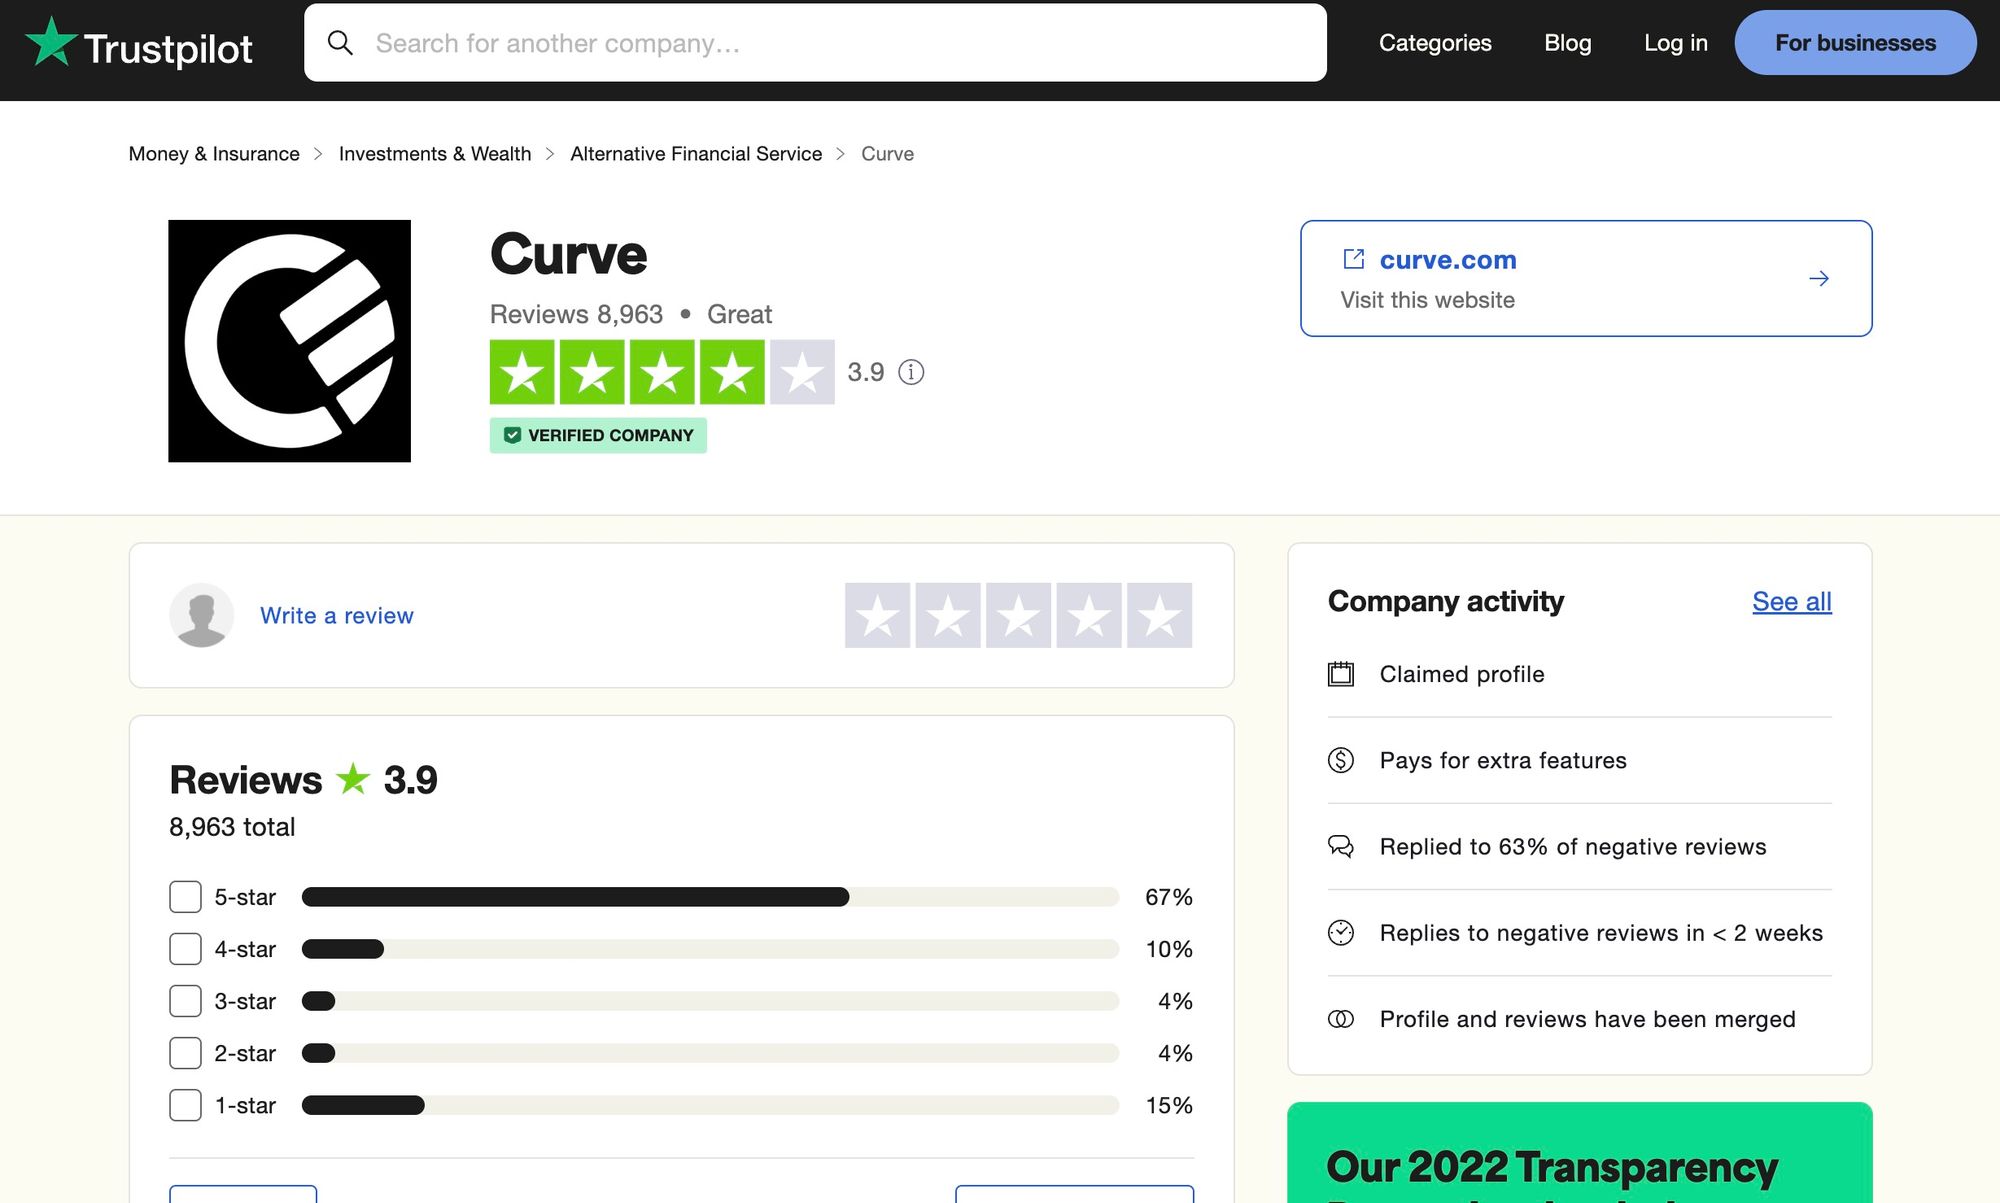Image resolution: width=2000 pixels, height=1203 pixels.
Task: Click the Money & Insurance breadcrumb link
Action: (214, 151)
